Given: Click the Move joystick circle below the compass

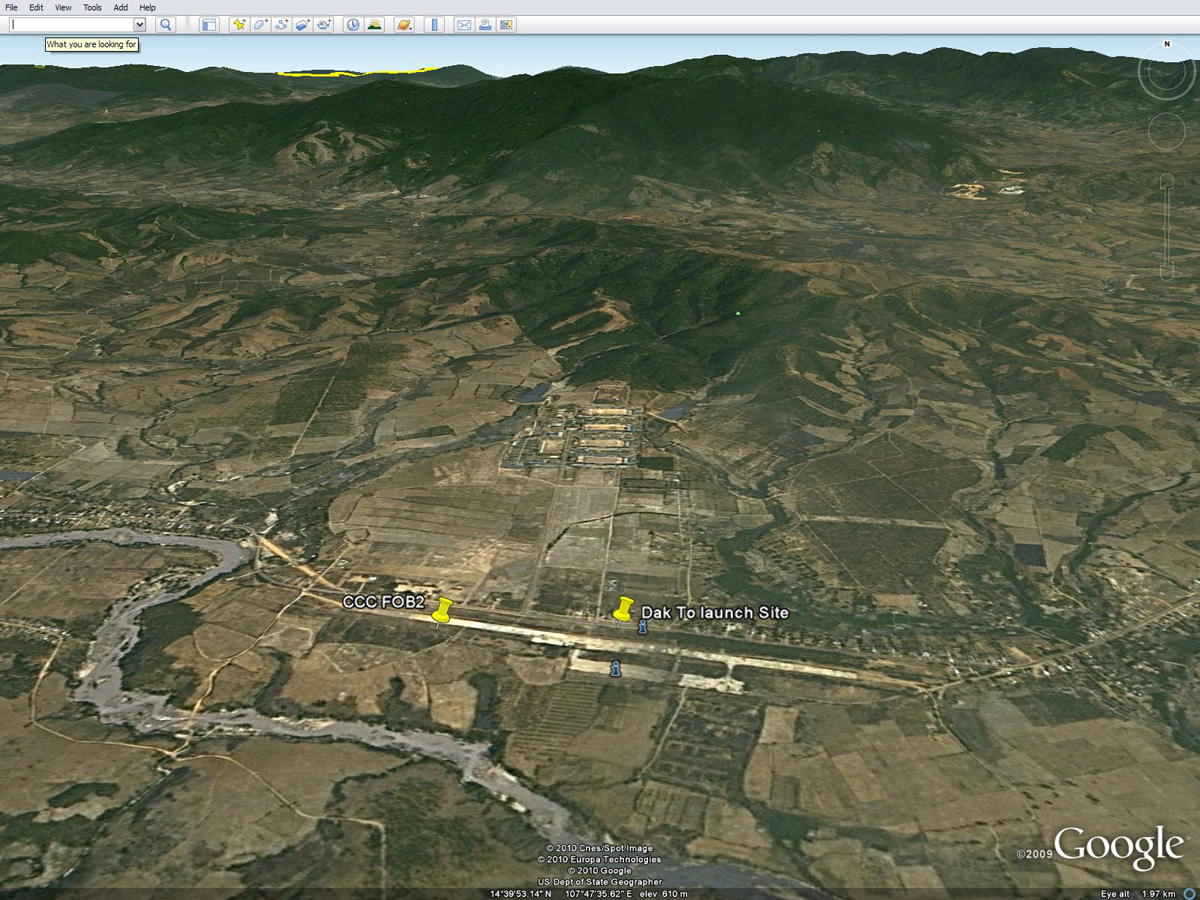Looking at the screenshot, I should coord(1166,132).
